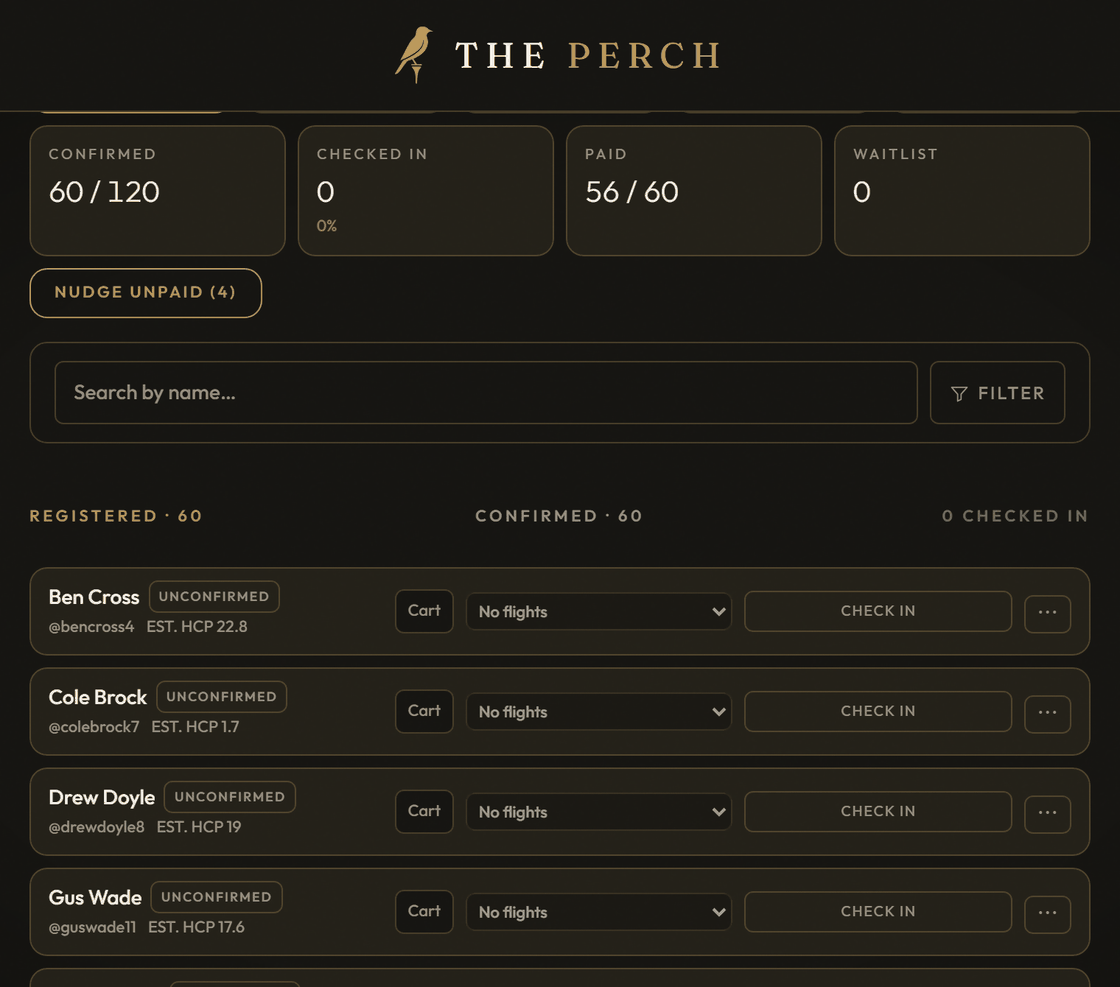Expand flights dropdown for Gus Wade

pyautogui.click(x=599, y=911)
